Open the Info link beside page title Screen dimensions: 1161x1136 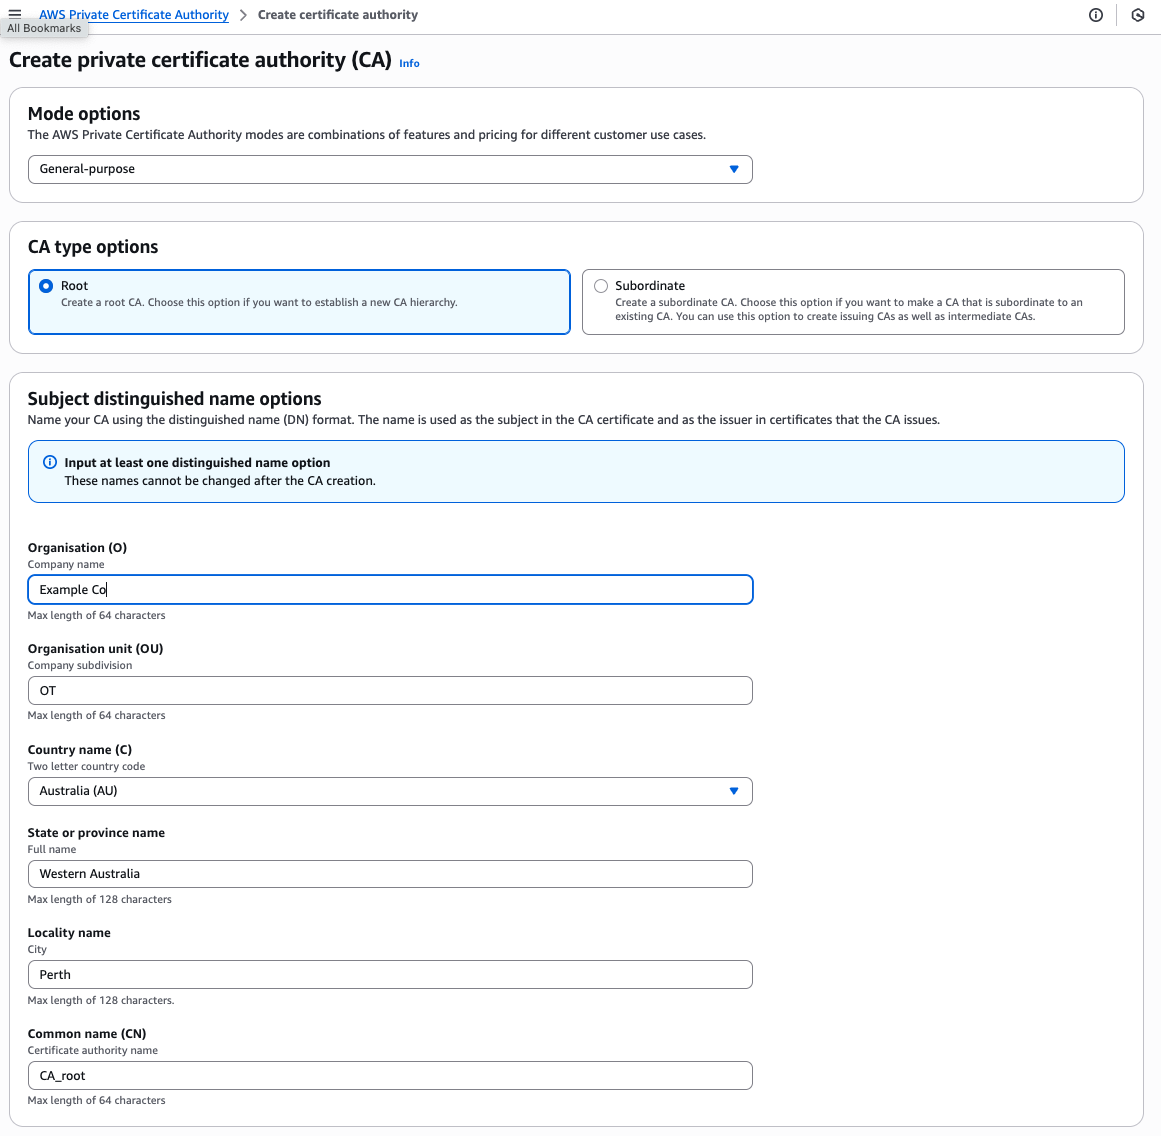pyautogui.click(x=409, y=63)
